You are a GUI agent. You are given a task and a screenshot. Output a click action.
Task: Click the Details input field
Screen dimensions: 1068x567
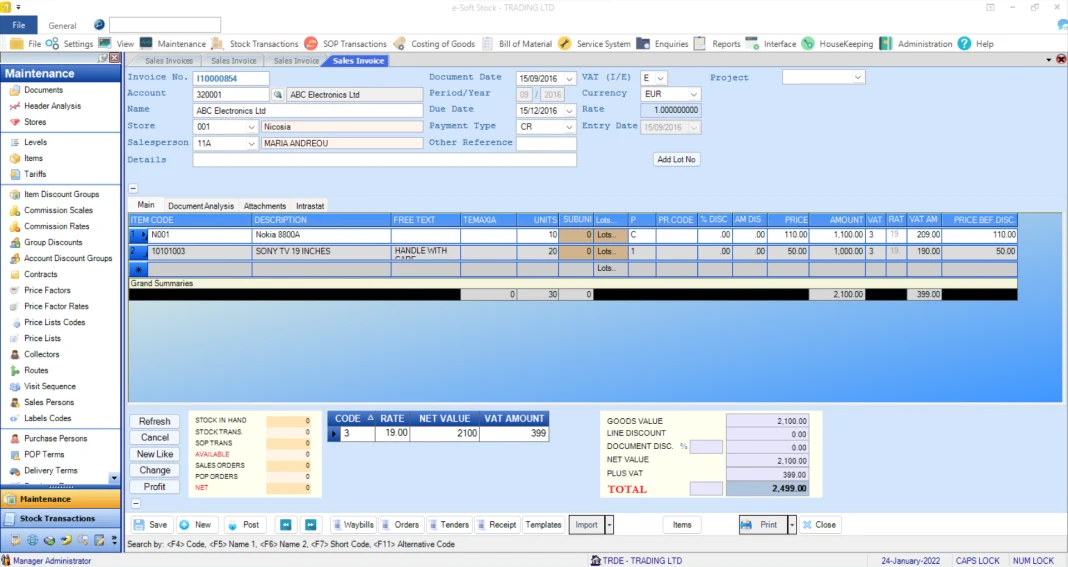tap(384, 159)
